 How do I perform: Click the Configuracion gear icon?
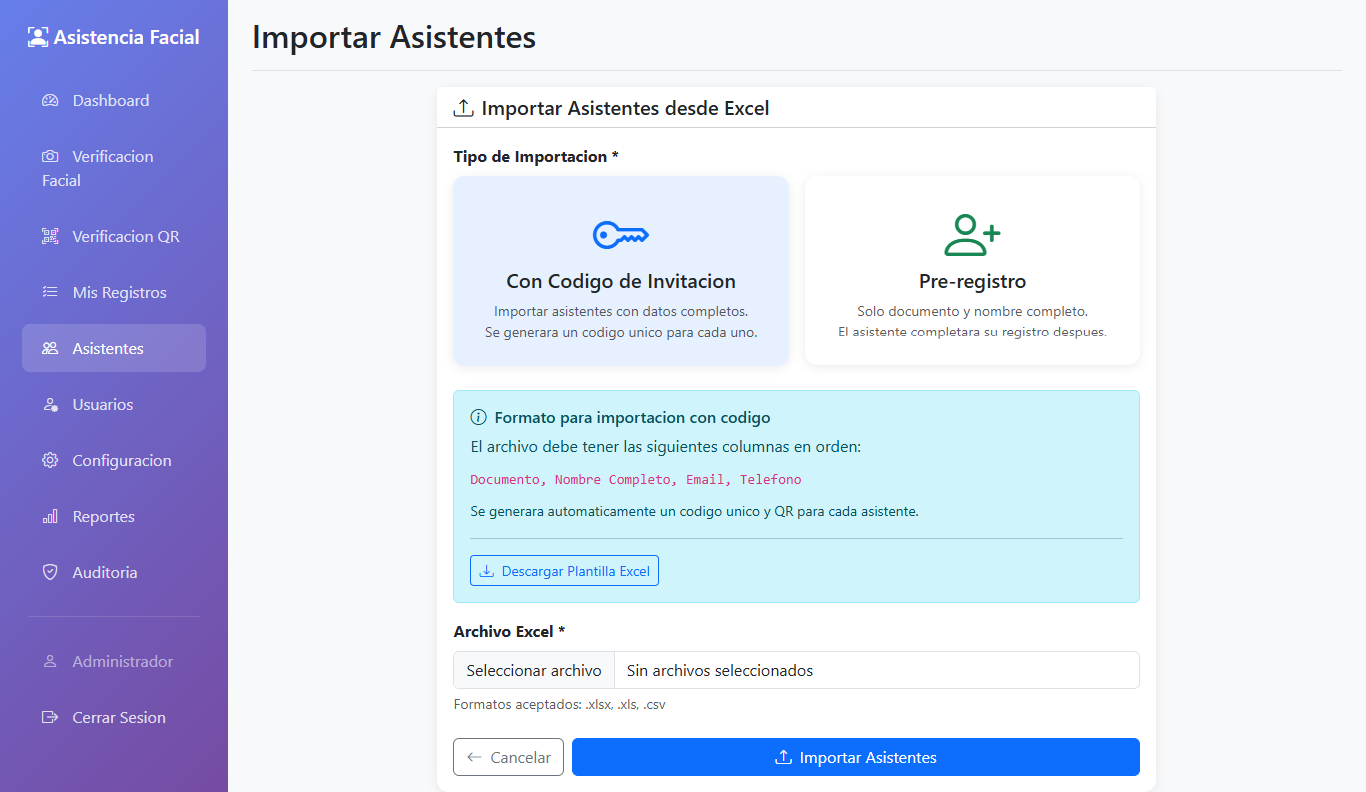coord(50,461)
